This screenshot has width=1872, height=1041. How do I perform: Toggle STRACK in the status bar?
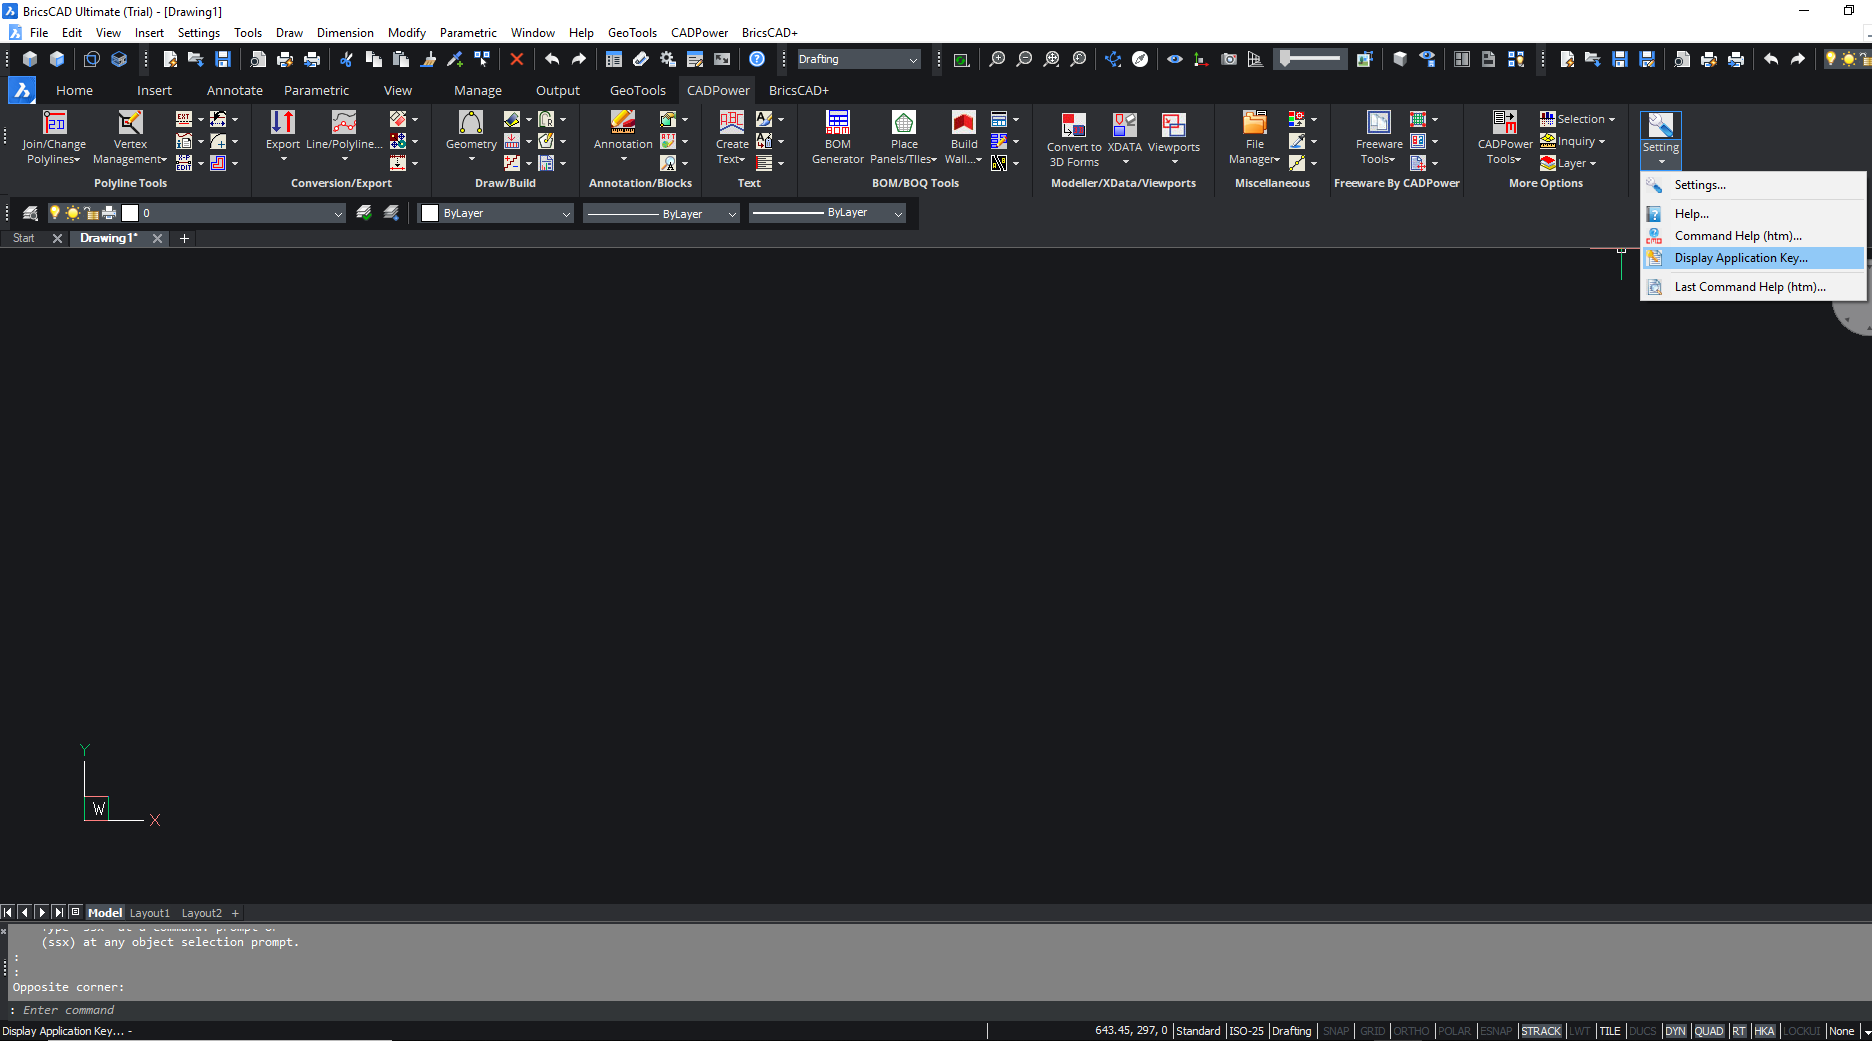(1541, 1031)
